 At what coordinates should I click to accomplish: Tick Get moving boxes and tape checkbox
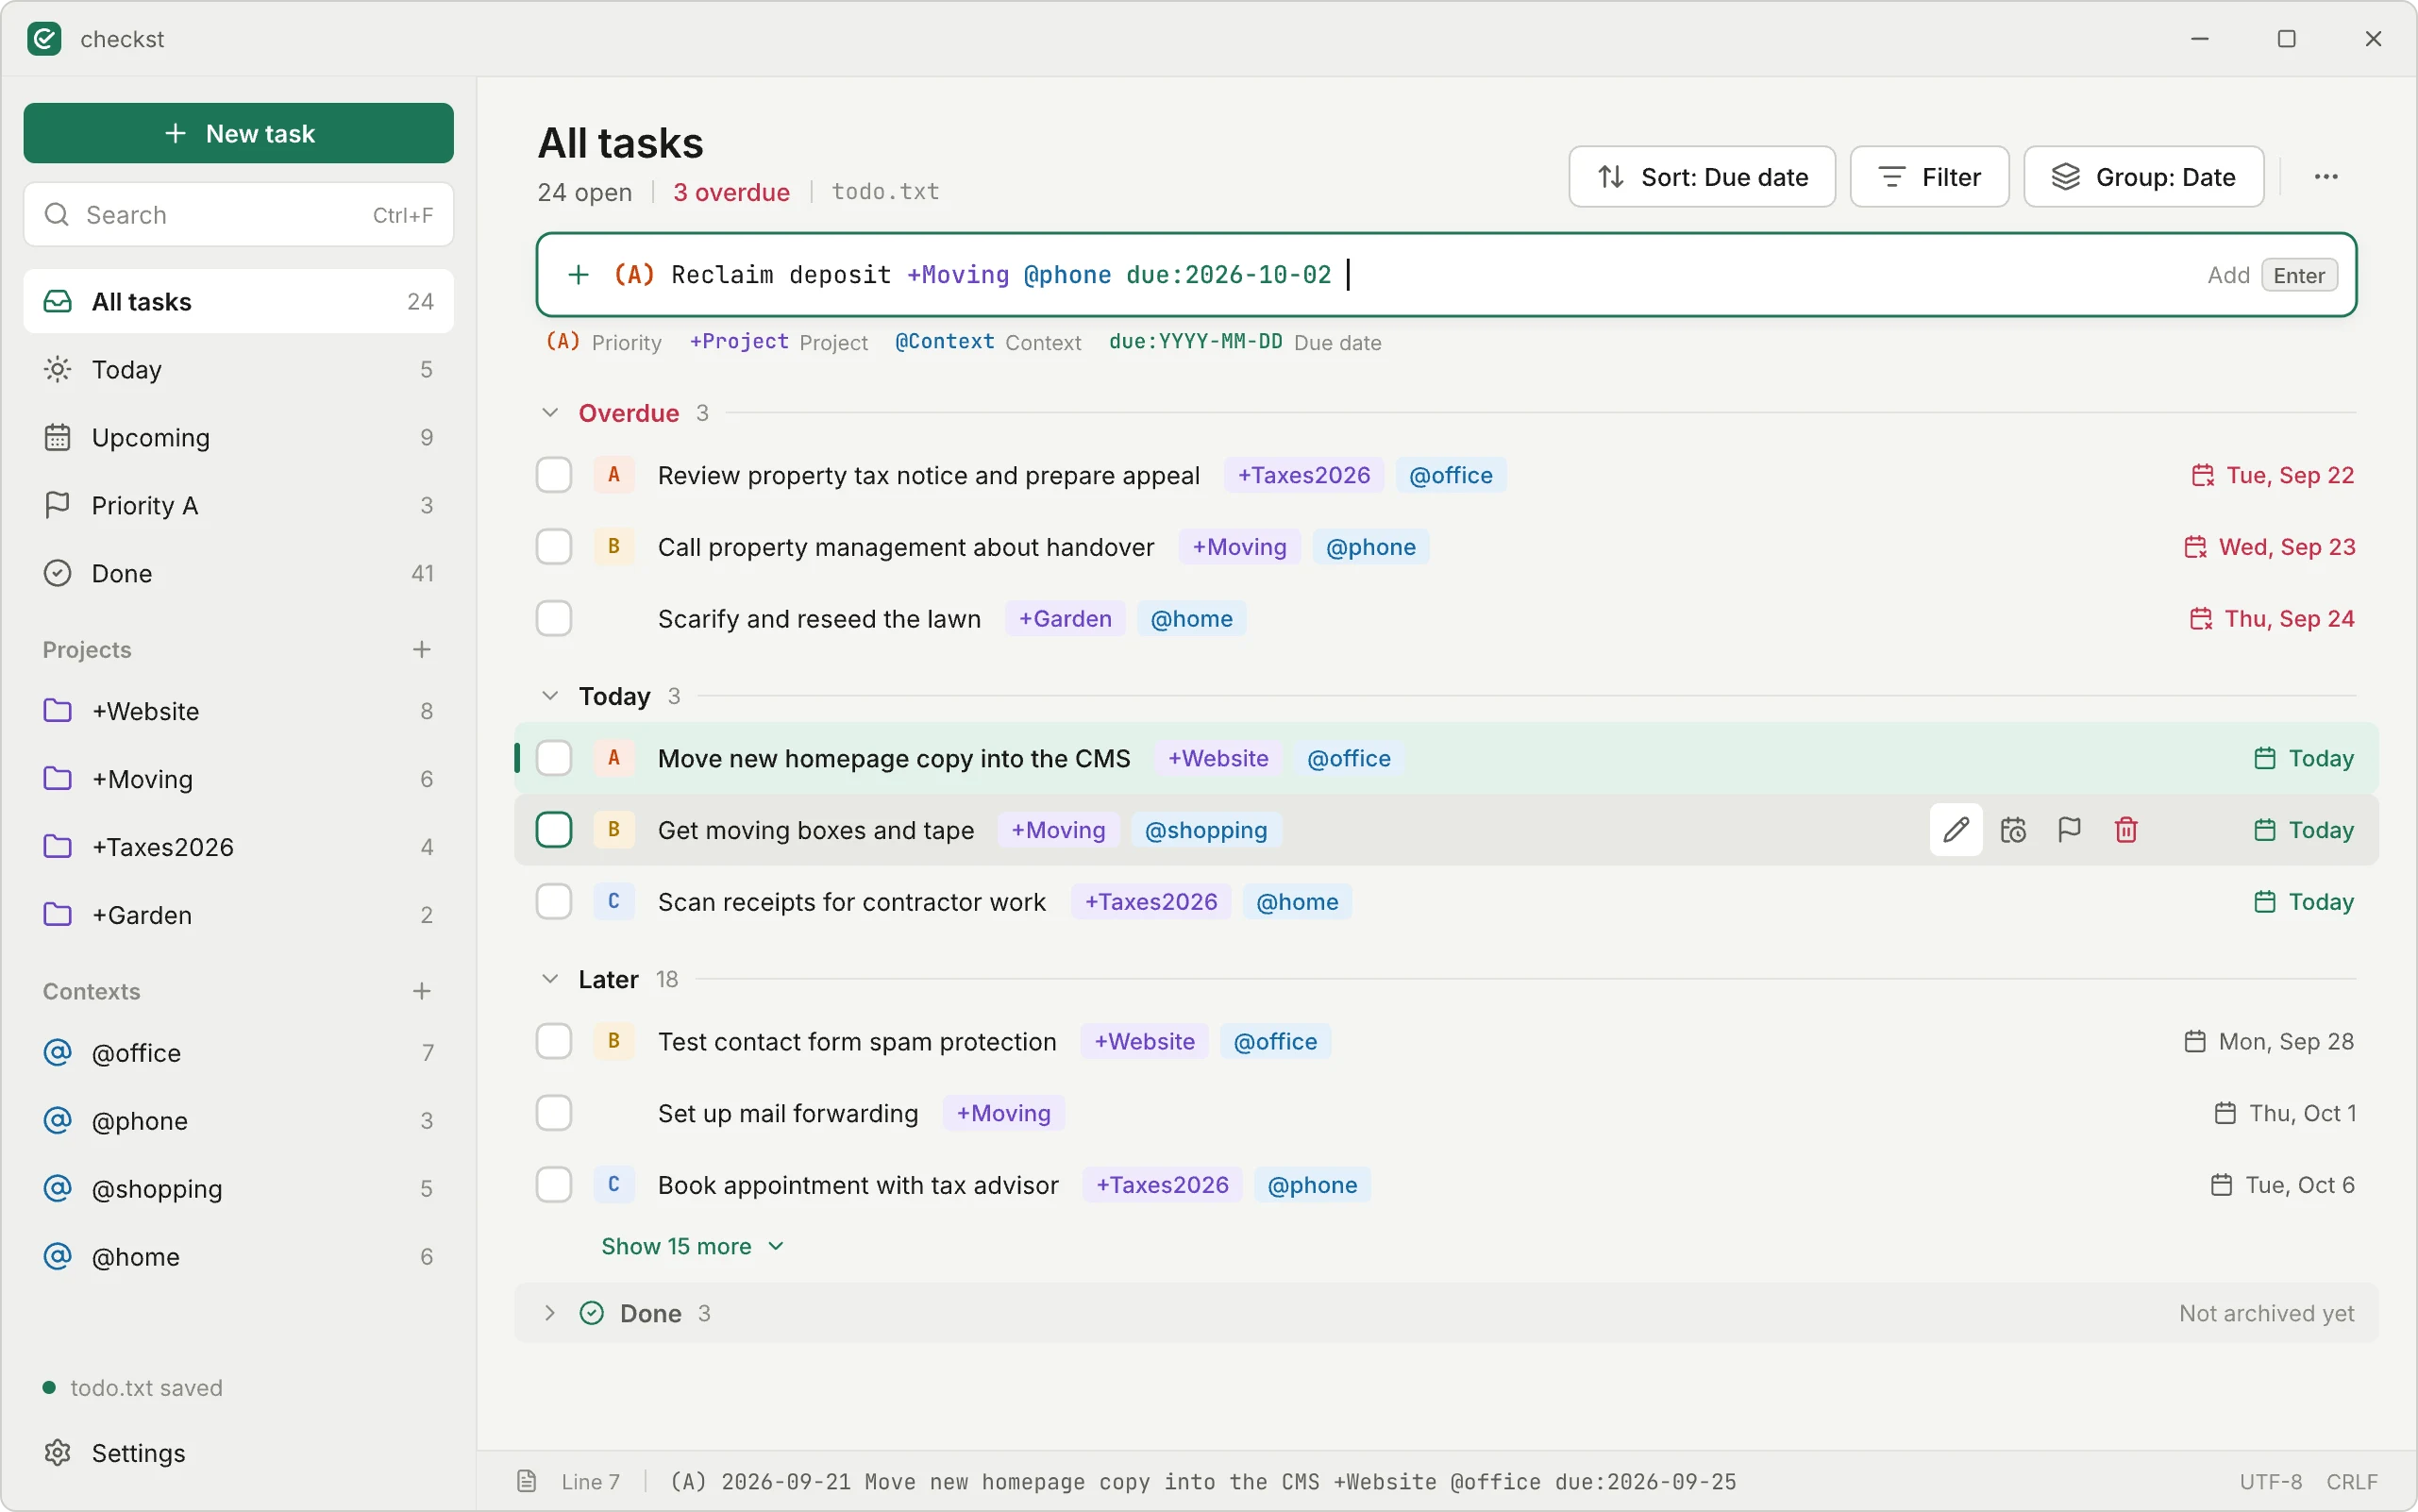click(554, 830)
